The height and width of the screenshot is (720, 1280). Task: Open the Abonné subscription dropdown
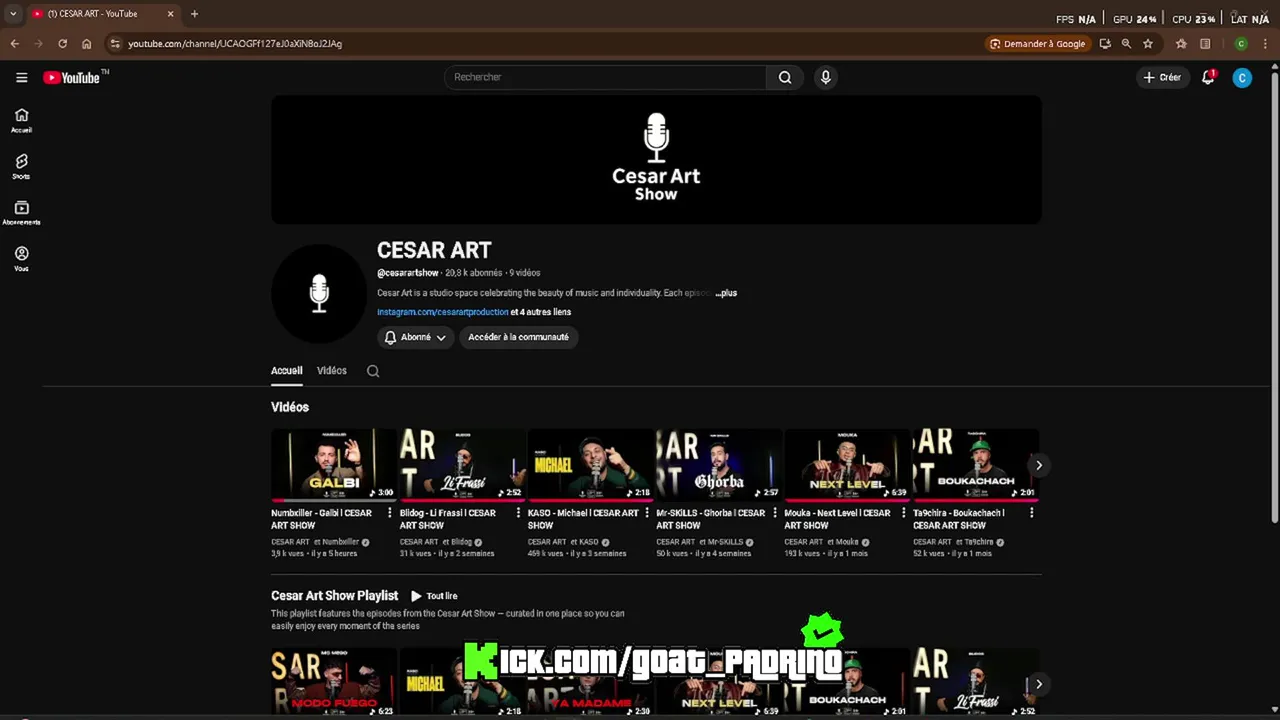(x=415, y=338)
